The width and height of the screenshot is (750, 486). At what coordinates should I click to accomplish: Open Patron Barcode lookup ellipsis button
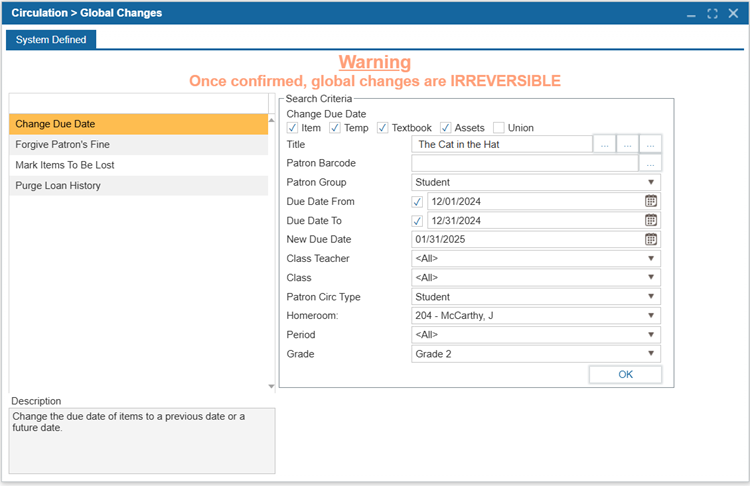pos(651,163)
